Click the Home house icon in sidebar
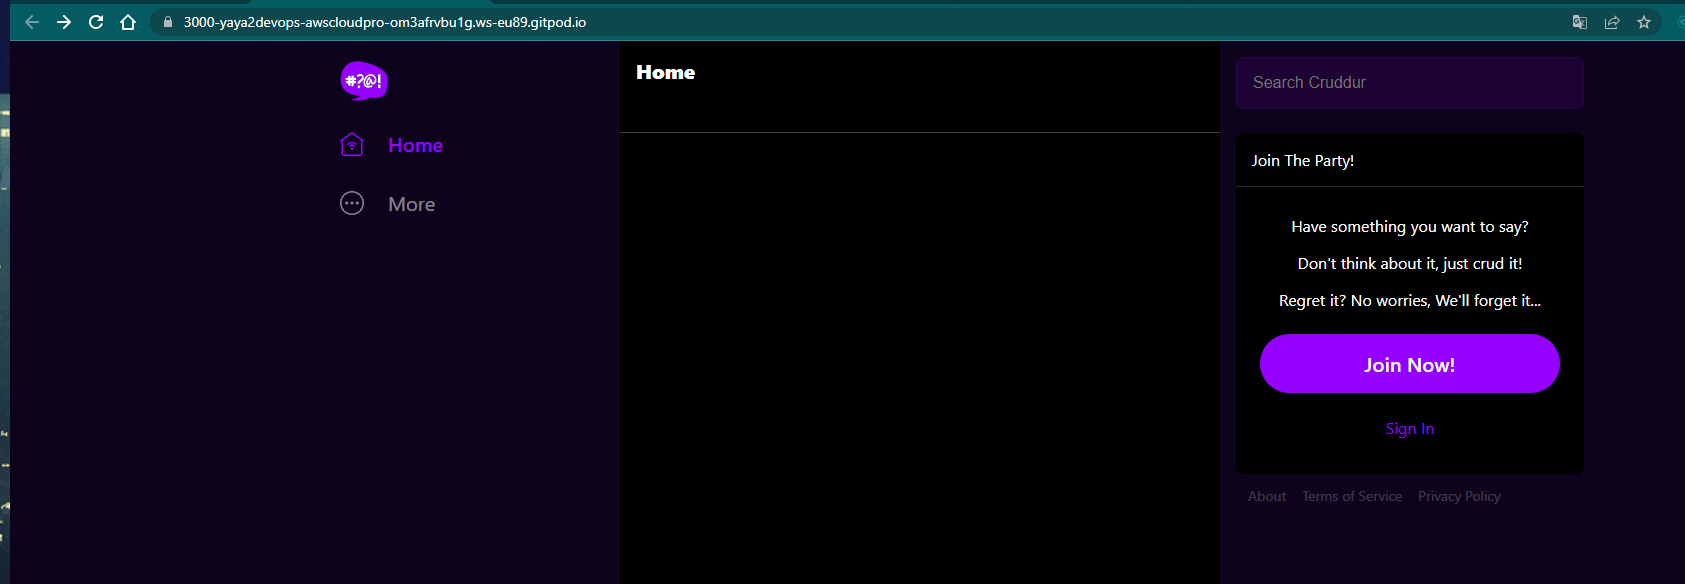The height and width of the screenshot is (584, 1685). (x=352, y=145)
